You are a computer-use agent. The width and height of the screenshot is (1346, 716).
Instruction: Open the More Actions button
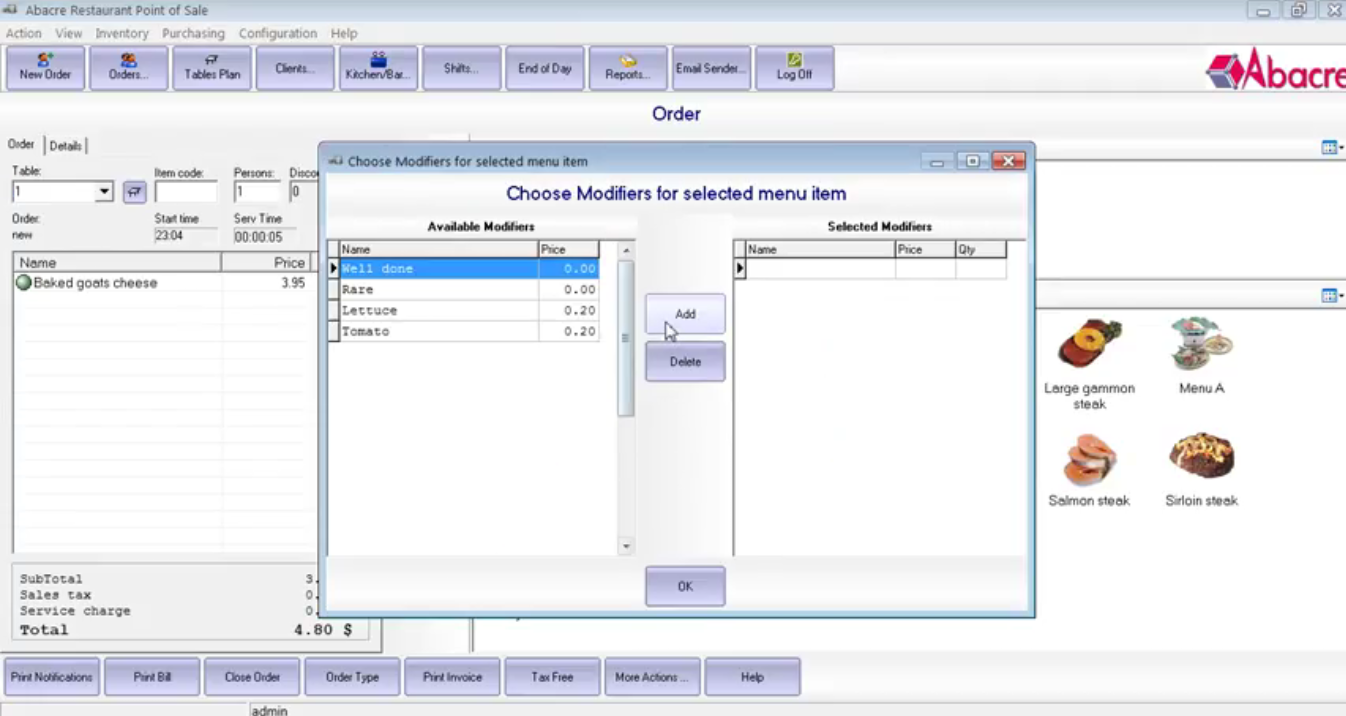(652, 677)
